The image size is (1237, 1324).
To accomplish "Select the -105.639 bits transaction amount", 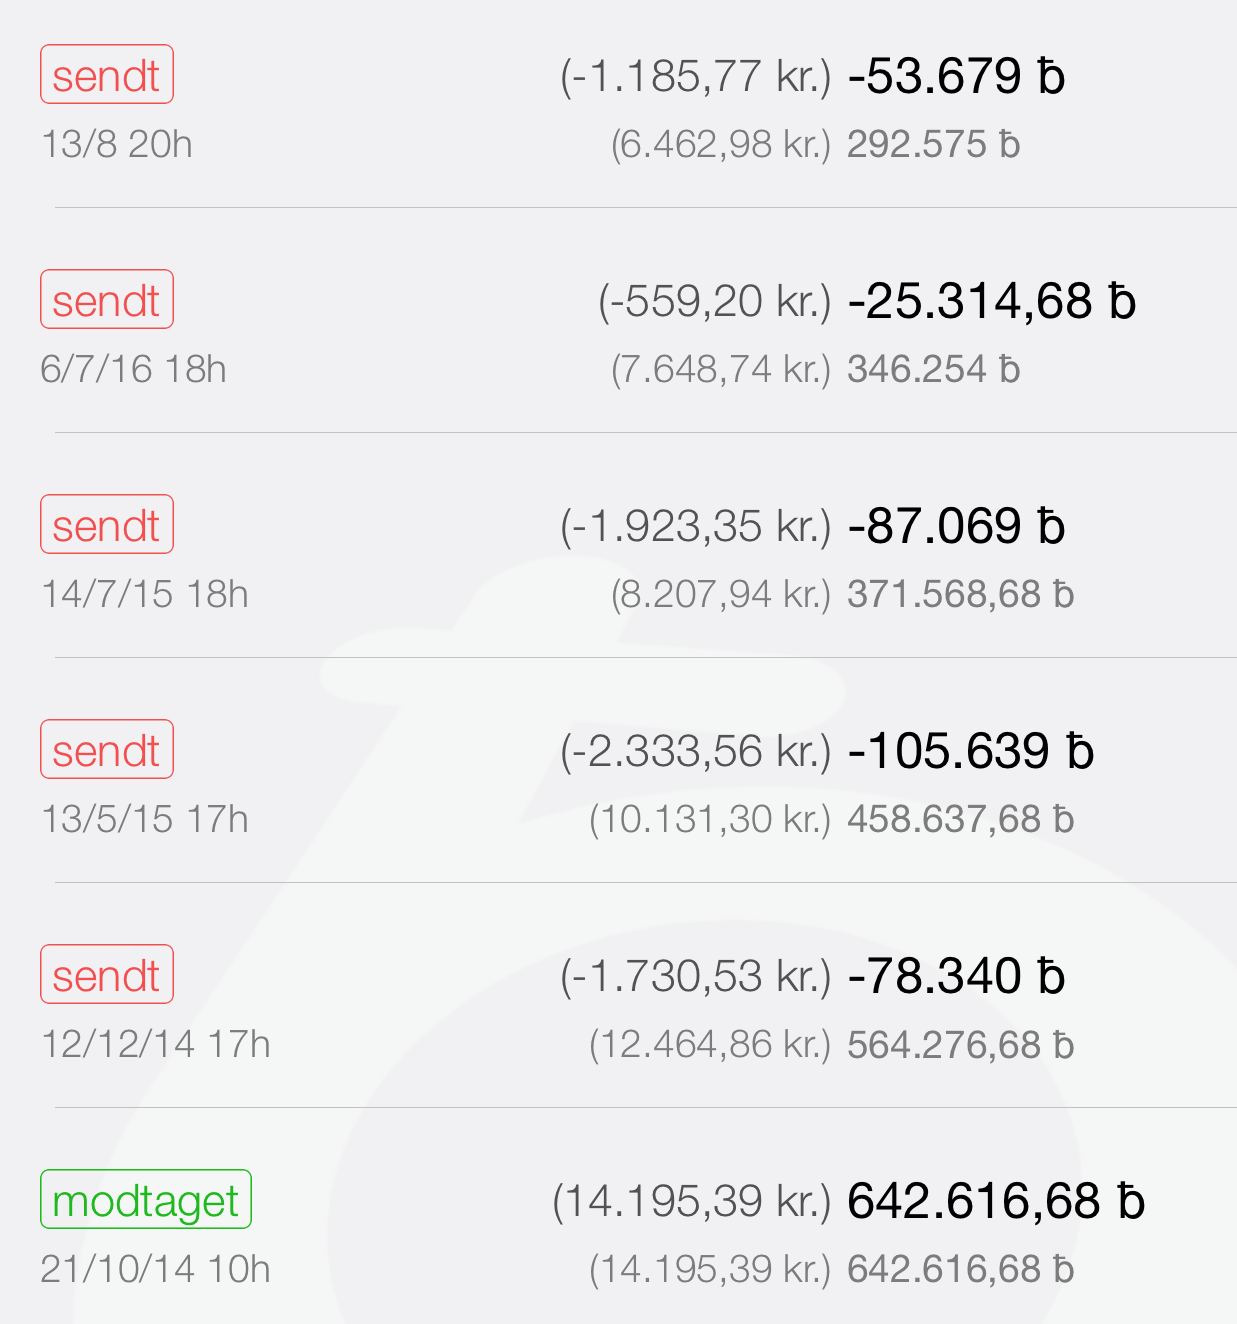I will pyautogui.click(x=970, y=752).
